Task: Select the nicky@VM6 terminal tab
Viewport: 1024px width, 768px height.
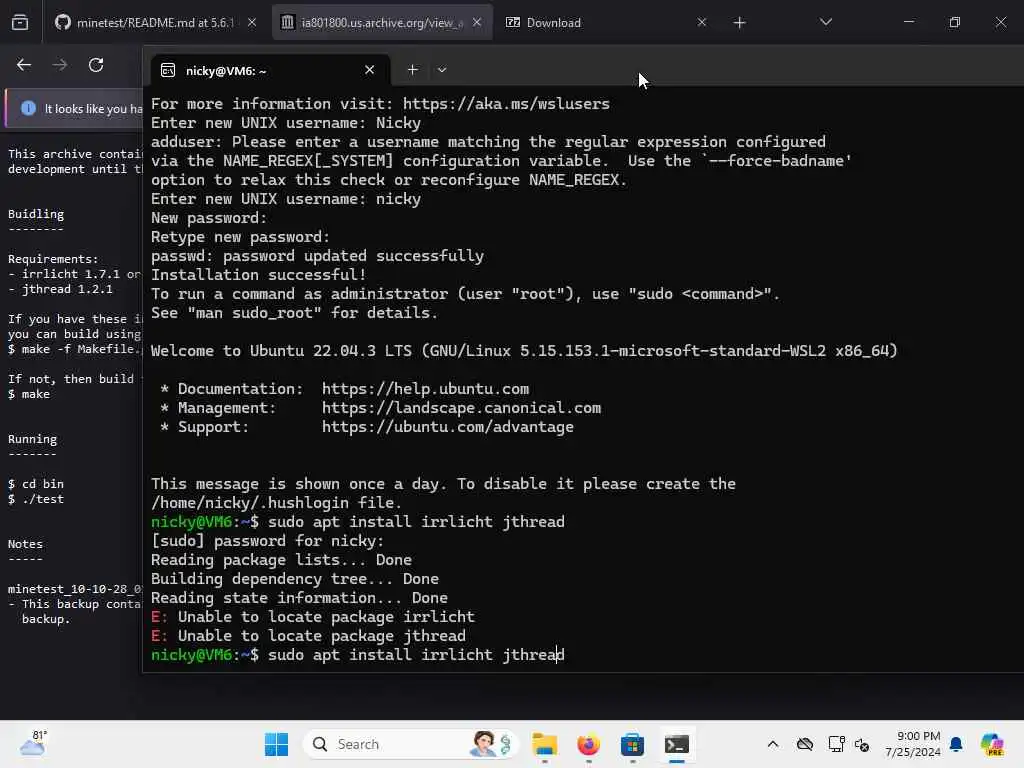Action: tap(270, 71)
